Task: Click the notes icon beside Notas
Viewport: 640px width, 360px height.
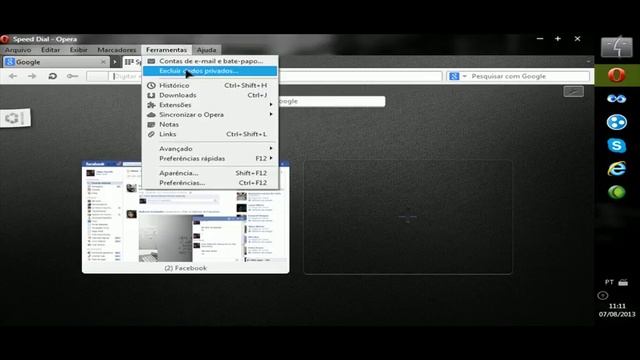Action: click(151, 124)
